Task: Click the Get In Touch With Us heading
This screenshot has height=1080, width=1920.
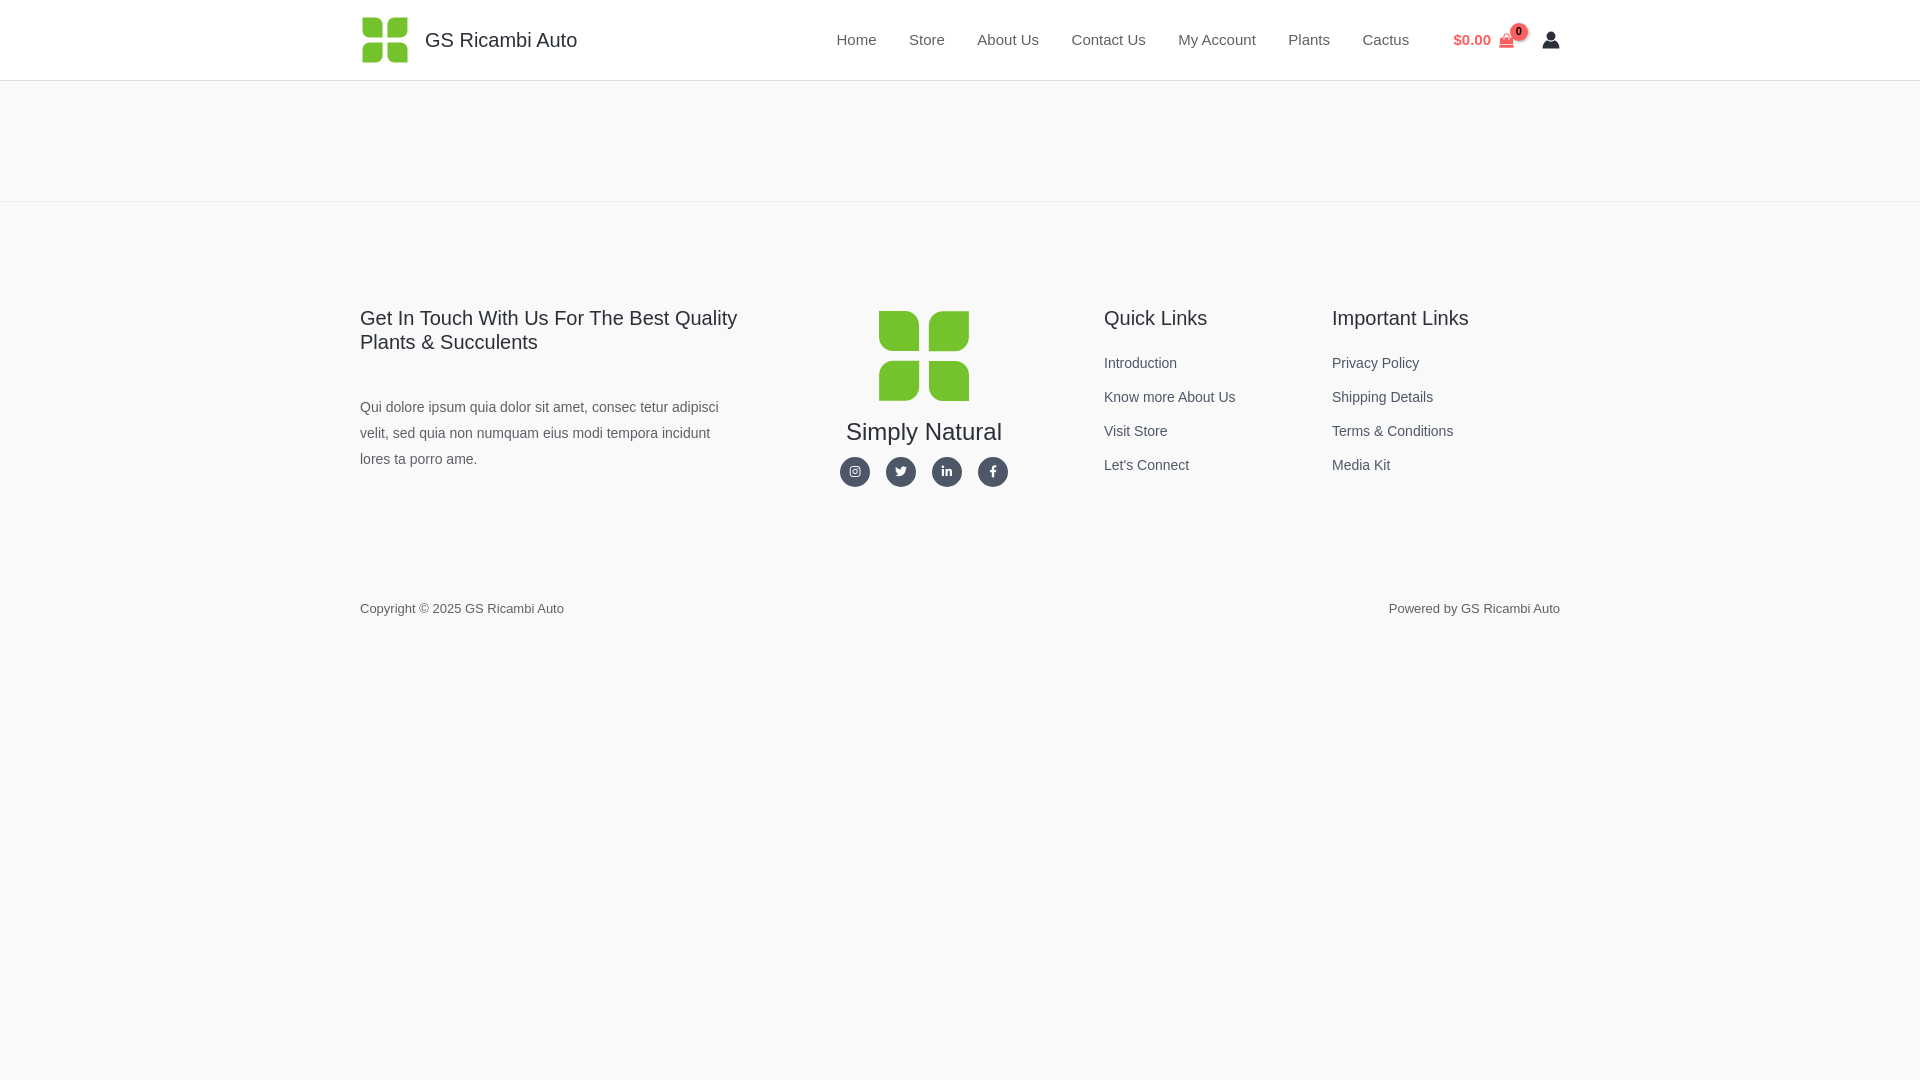Action: point(549,330)
